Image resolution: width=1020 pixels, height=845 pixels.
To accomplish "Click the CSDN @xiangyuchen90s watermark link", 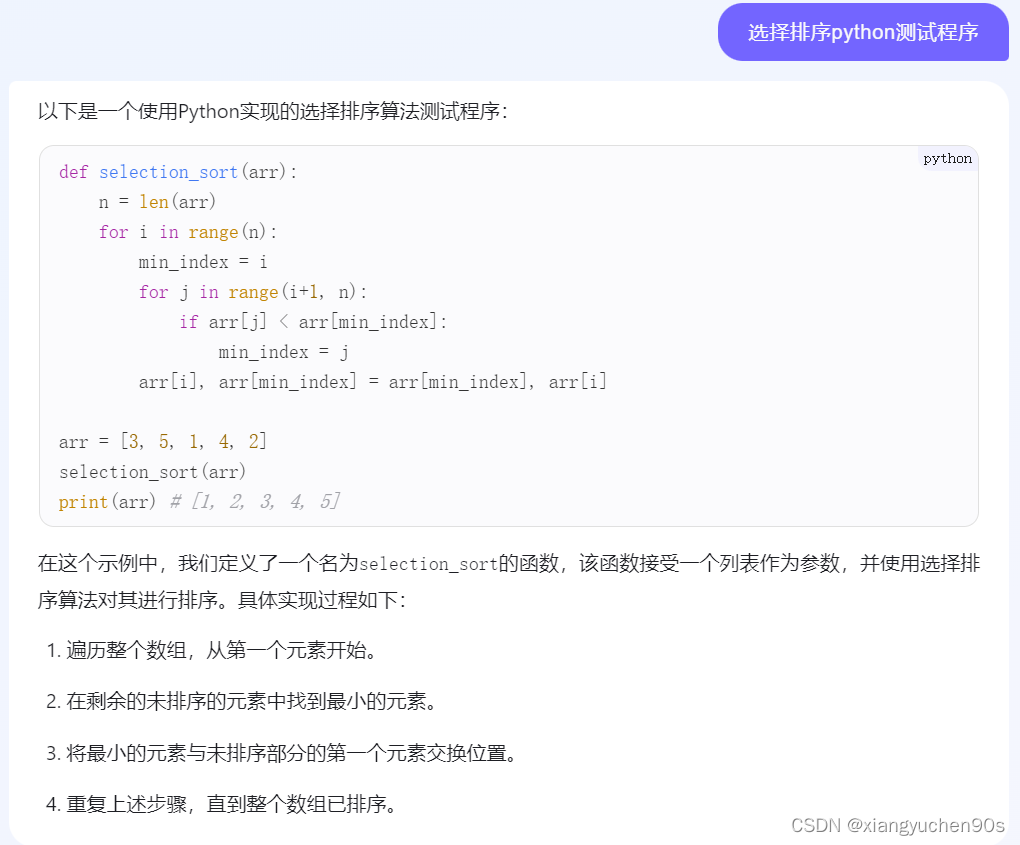I will tap(897, 826).
